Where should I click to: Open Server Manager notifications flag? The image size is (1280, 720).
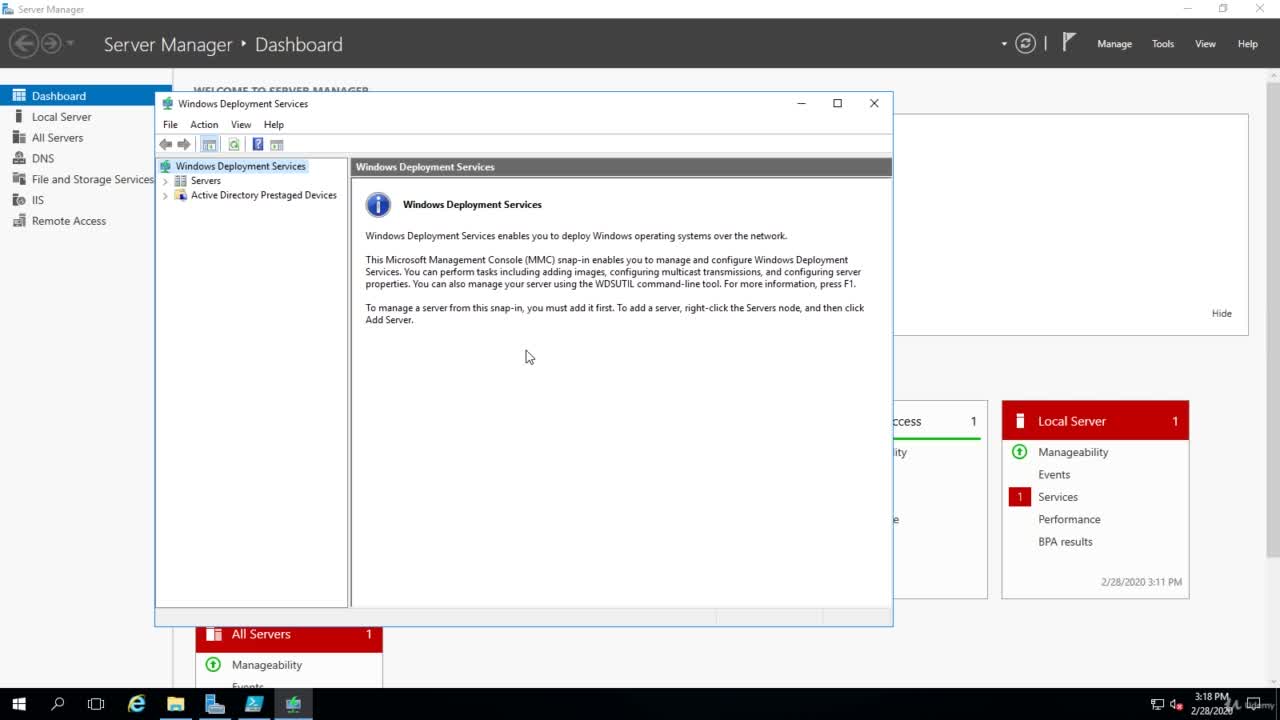pos(1069,42)
